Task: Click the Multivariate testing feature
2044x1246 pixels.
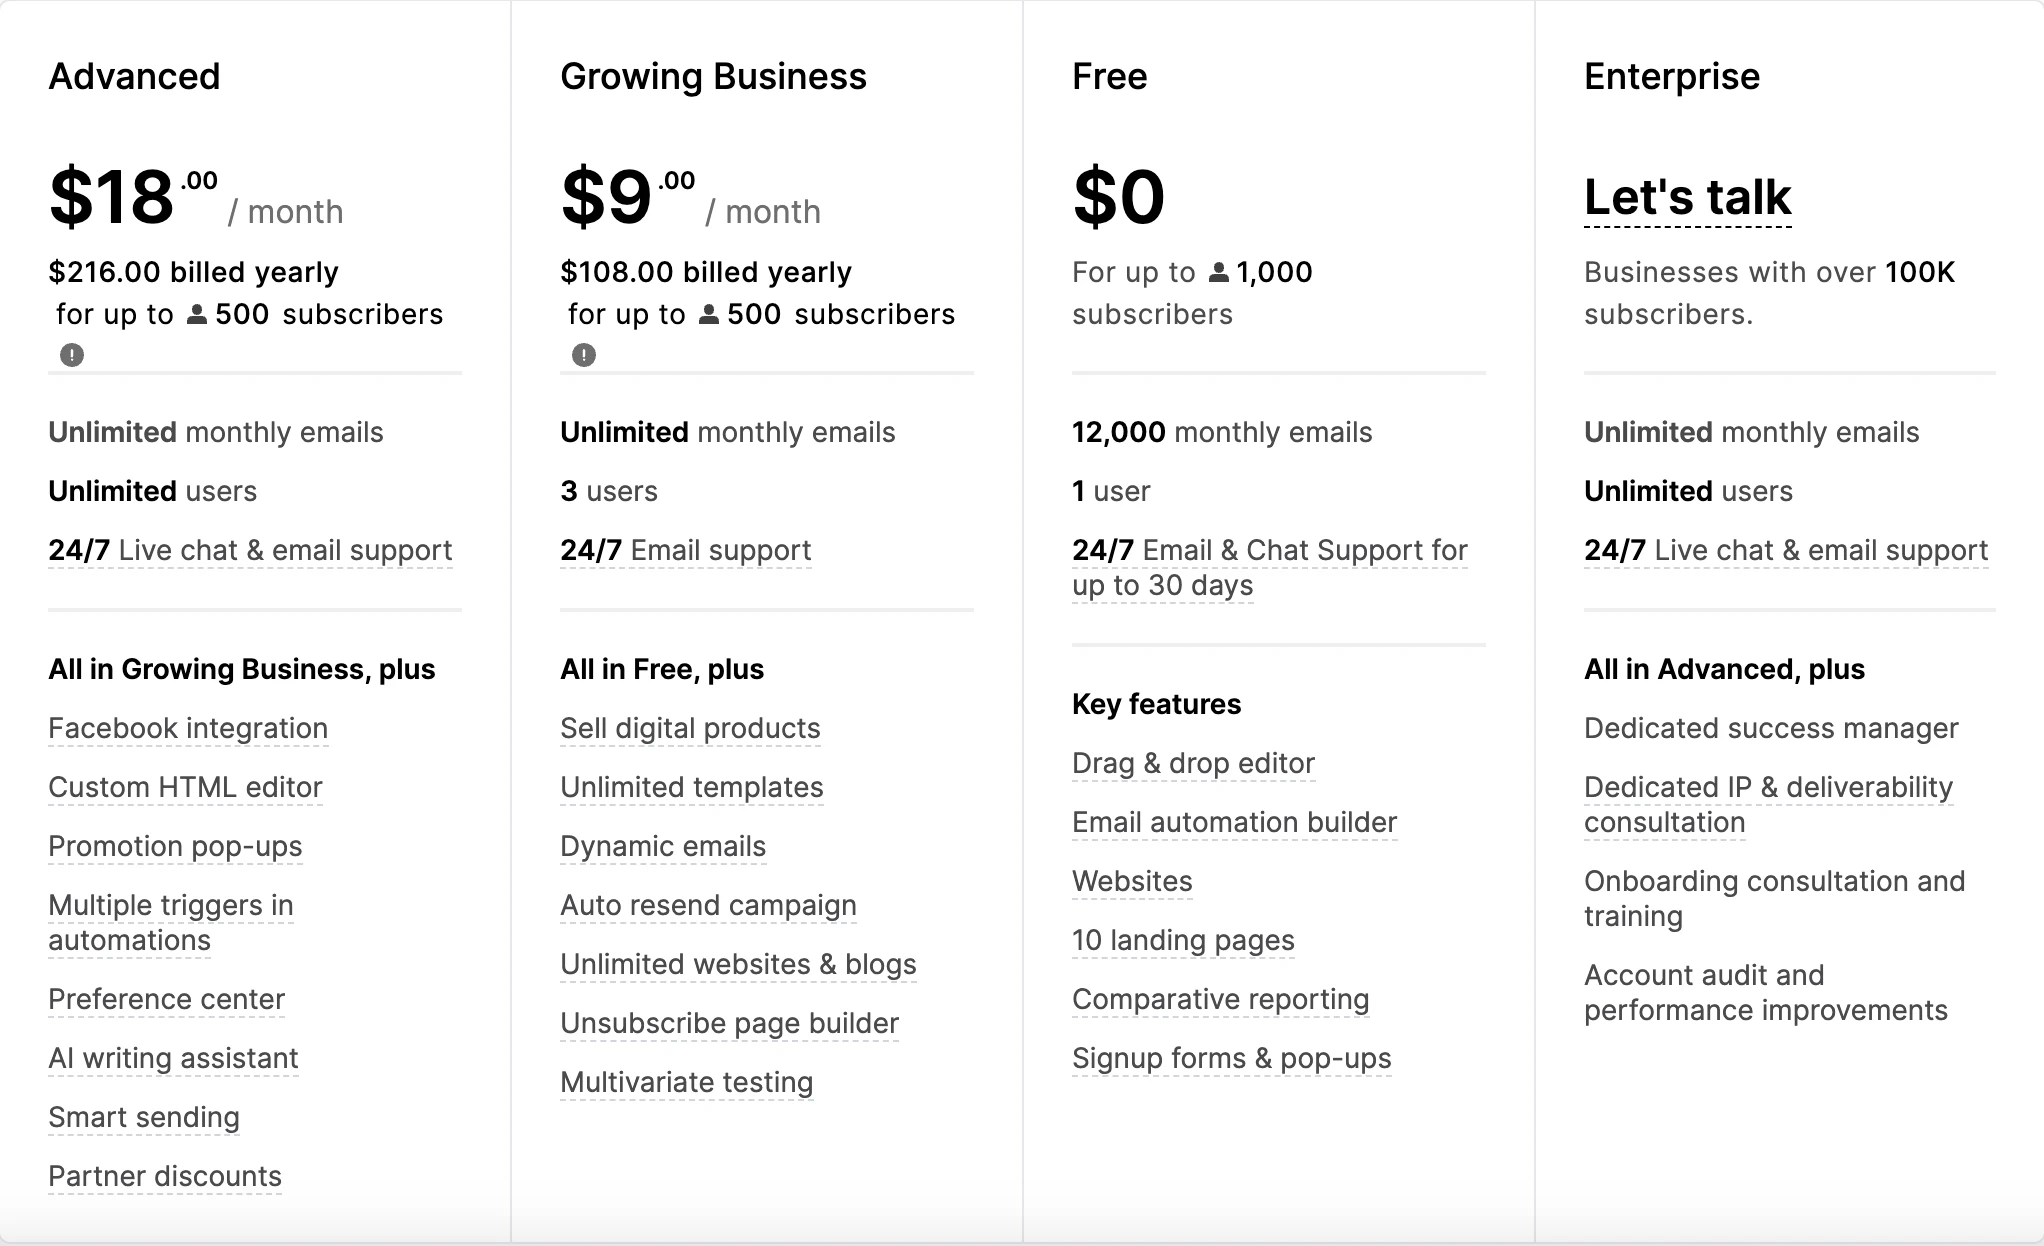Action: [x=686, y=1082]
